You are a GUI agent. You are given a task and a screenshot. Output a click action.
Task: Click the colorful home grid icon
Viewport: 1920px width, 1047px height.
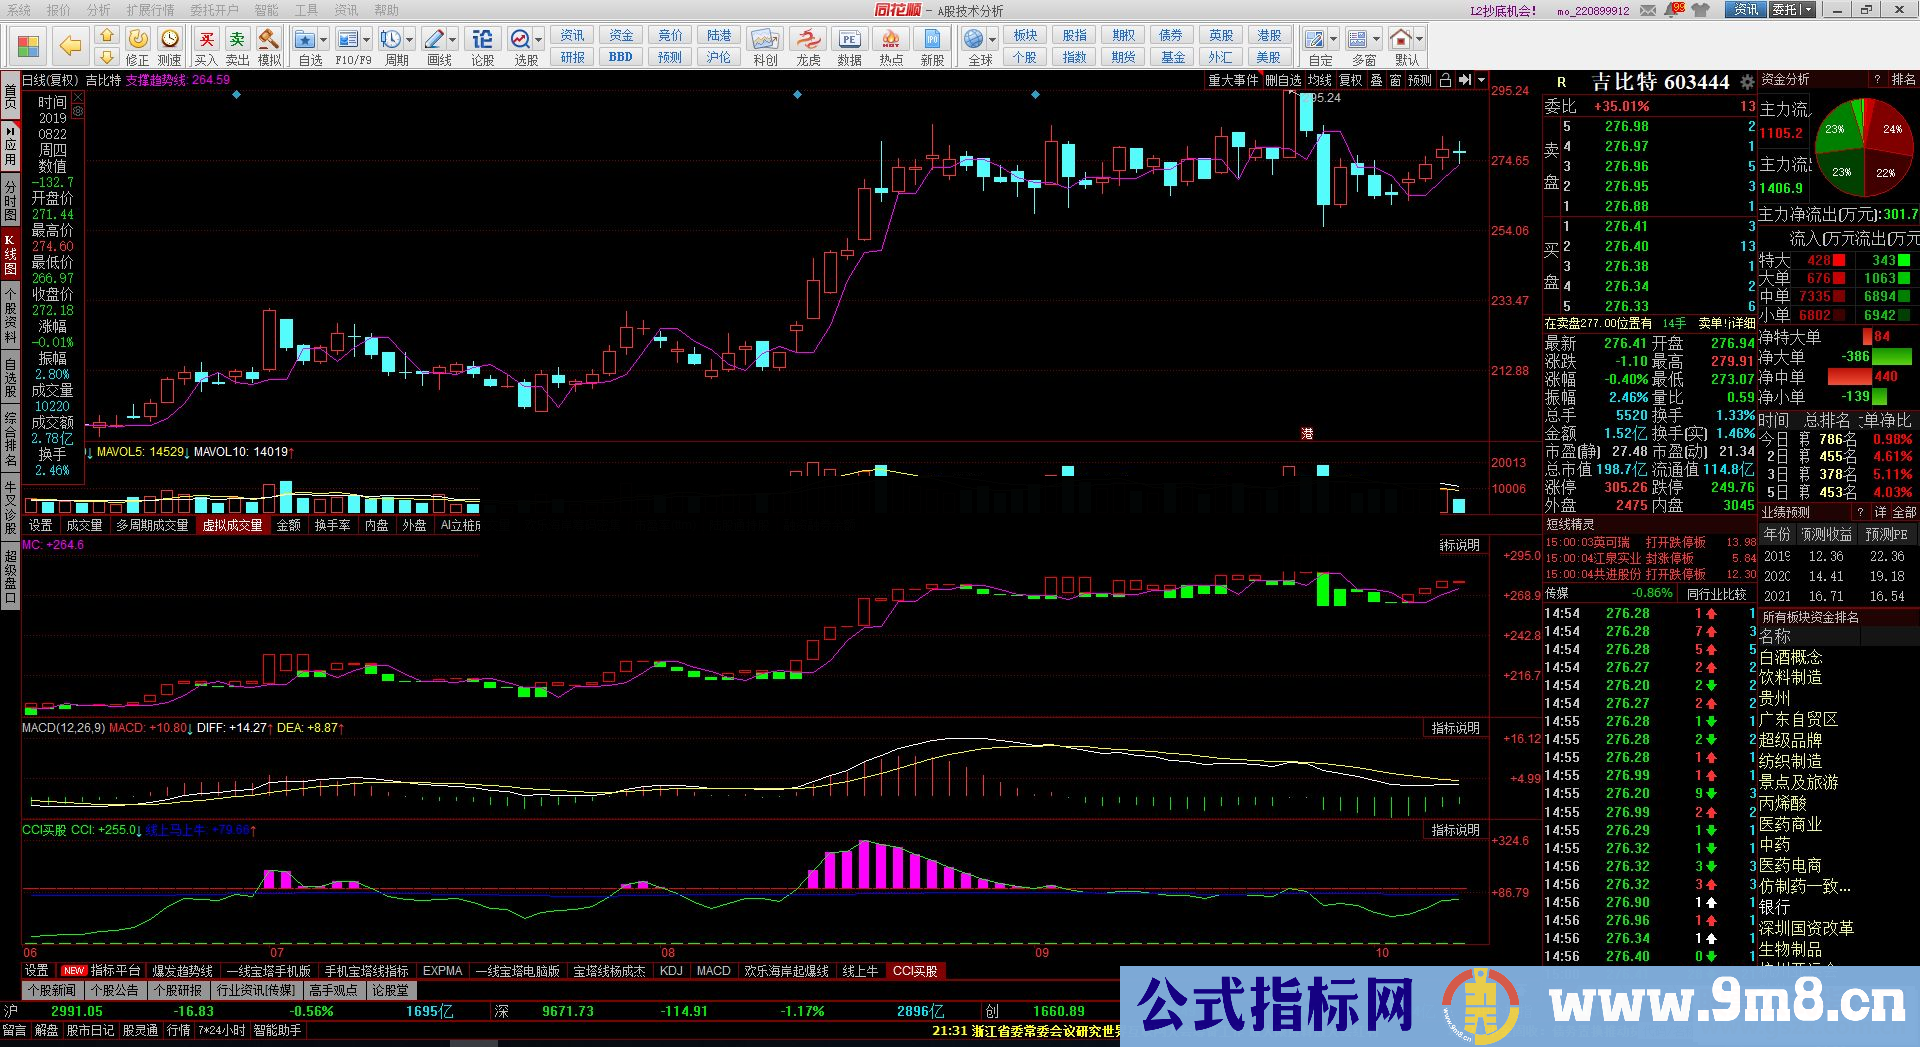tap(29, 46)
